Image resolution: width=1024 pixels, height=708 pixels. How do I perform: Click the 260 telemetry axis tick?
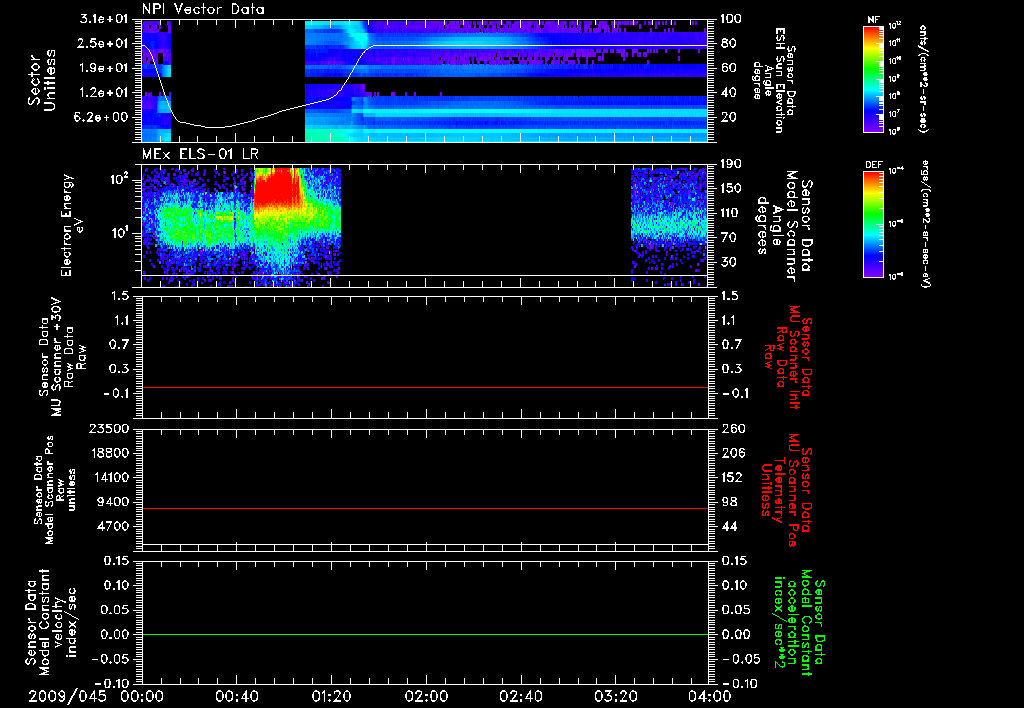tap(731, 428)
